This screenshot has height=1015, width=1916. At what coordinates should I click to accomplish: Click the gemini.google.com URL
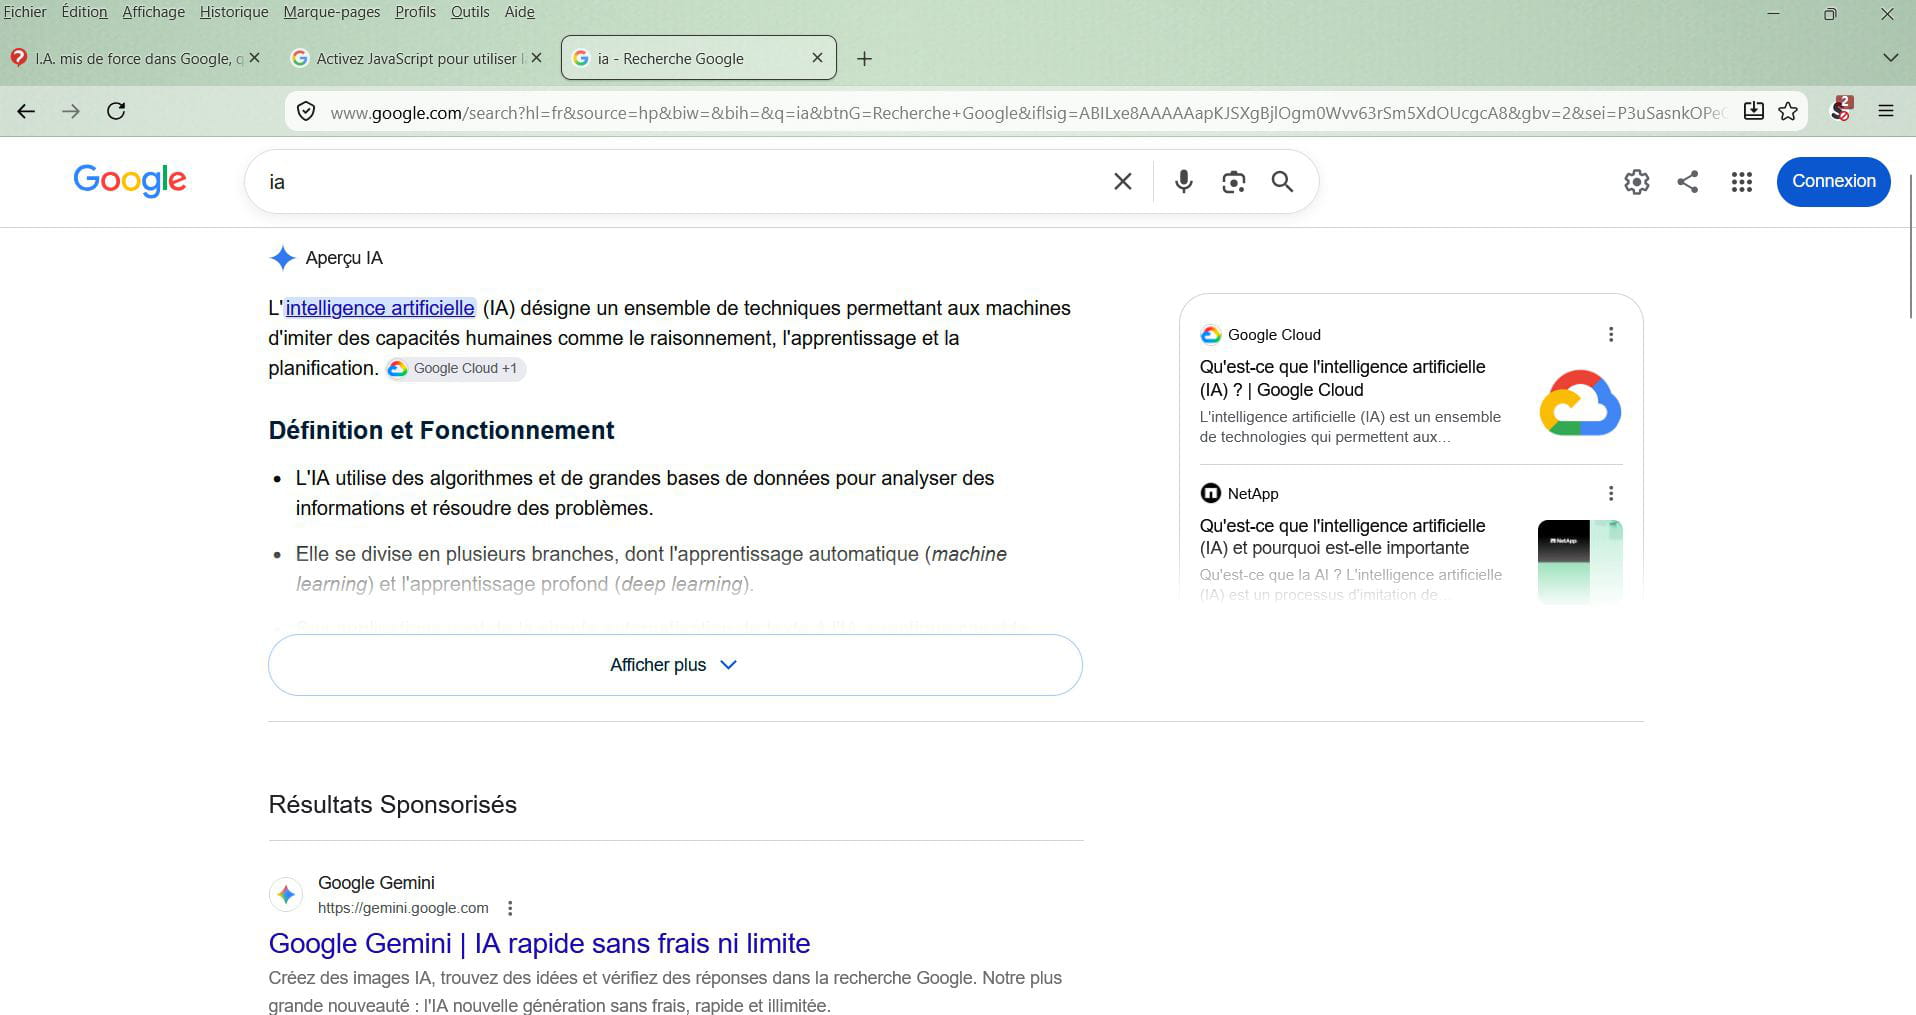point(403,908)
